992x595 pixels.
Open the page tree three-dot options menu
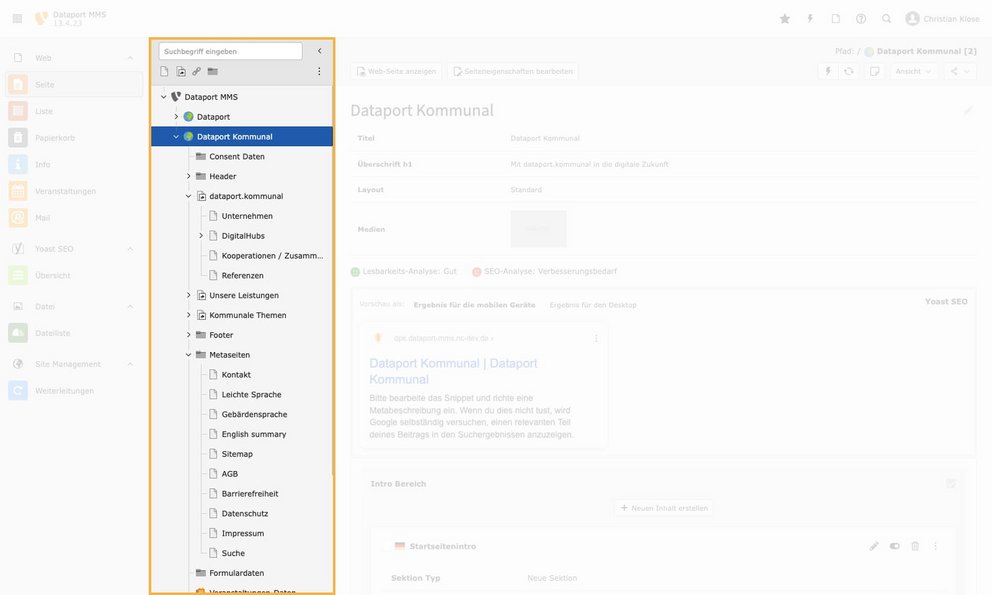[319, 72]
